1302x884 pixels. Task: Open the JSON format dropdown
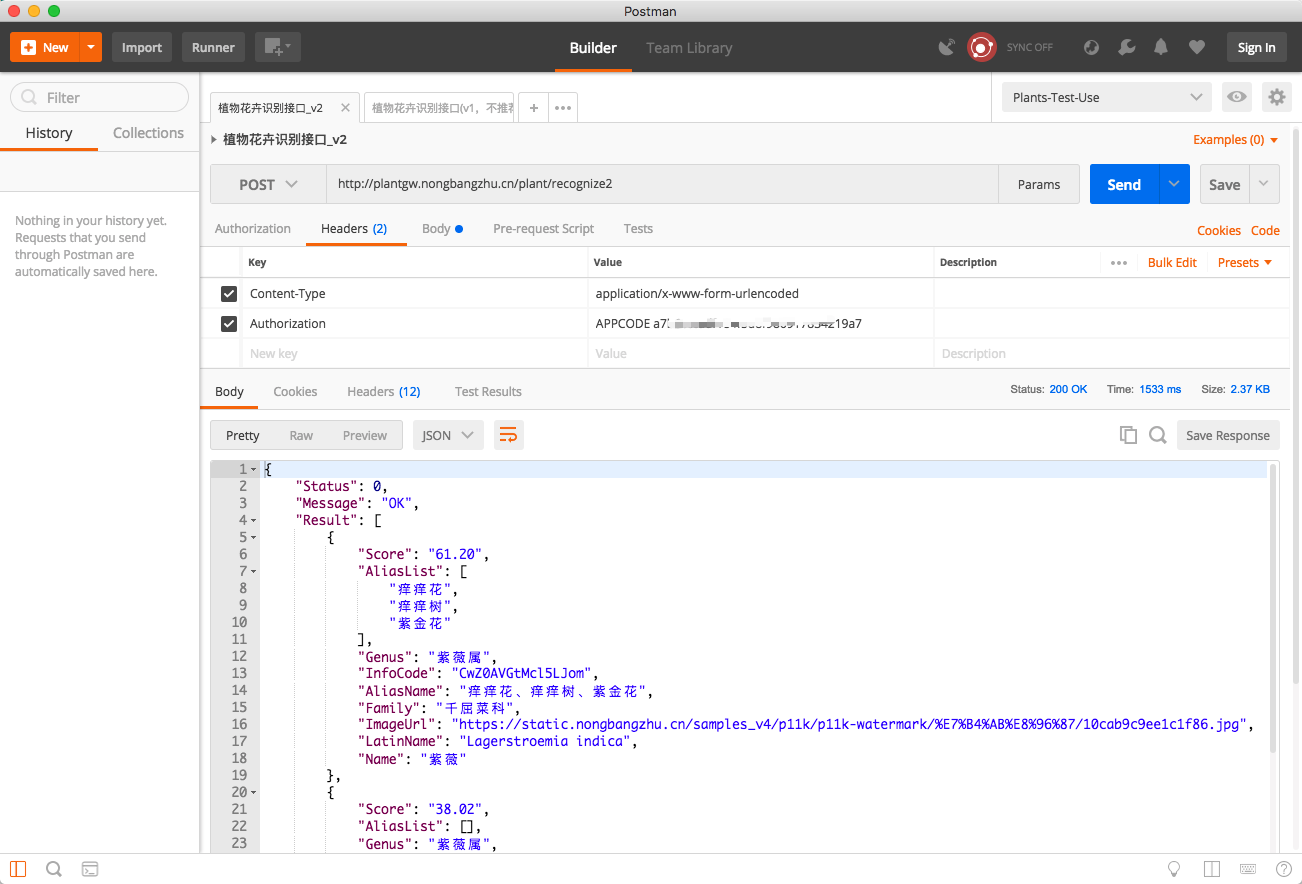pyautogui.click(x=448, y=435)
